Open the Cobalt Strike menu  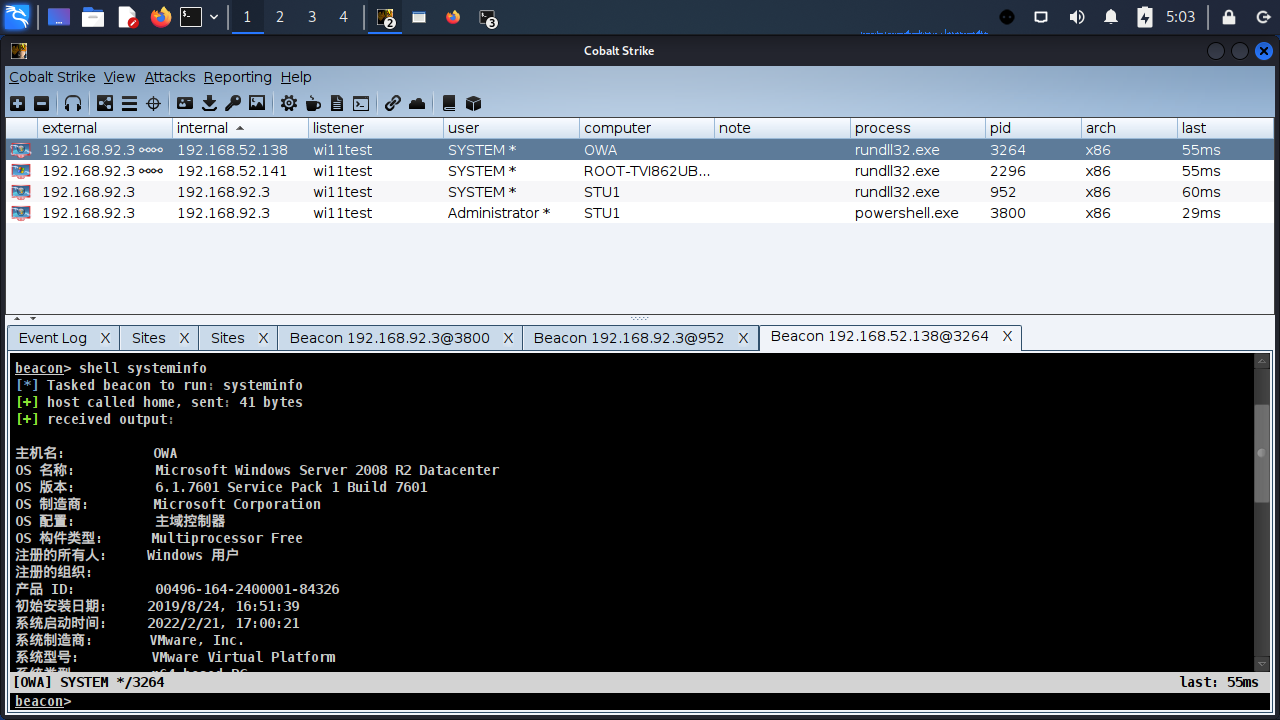52,77
